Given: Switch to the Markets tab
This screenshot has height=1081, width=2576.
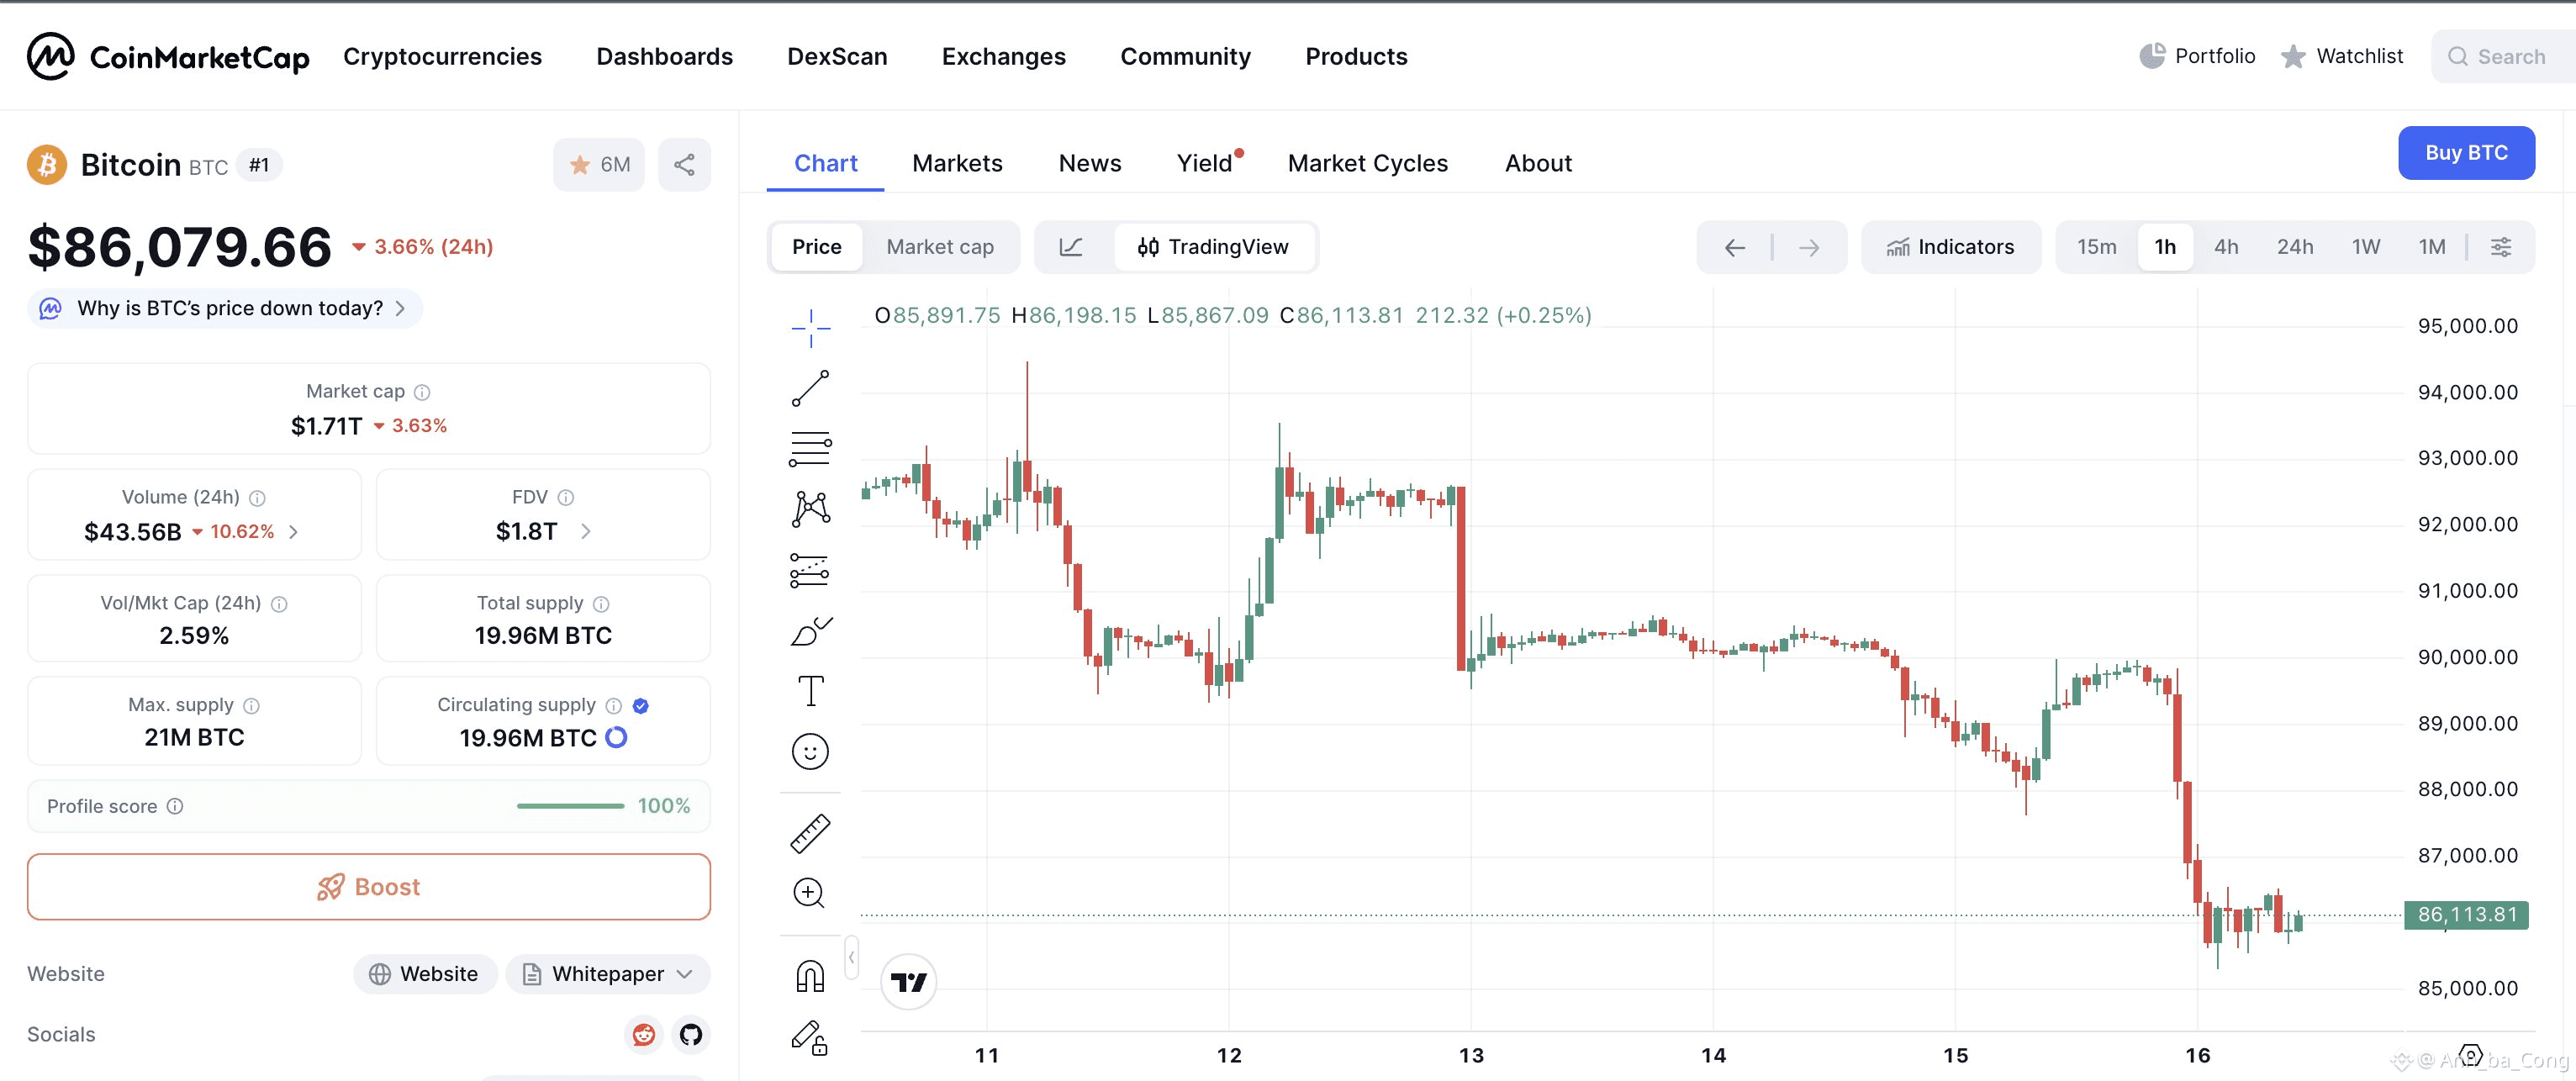Looking at the screenshot, I should [x=956, y=163].
